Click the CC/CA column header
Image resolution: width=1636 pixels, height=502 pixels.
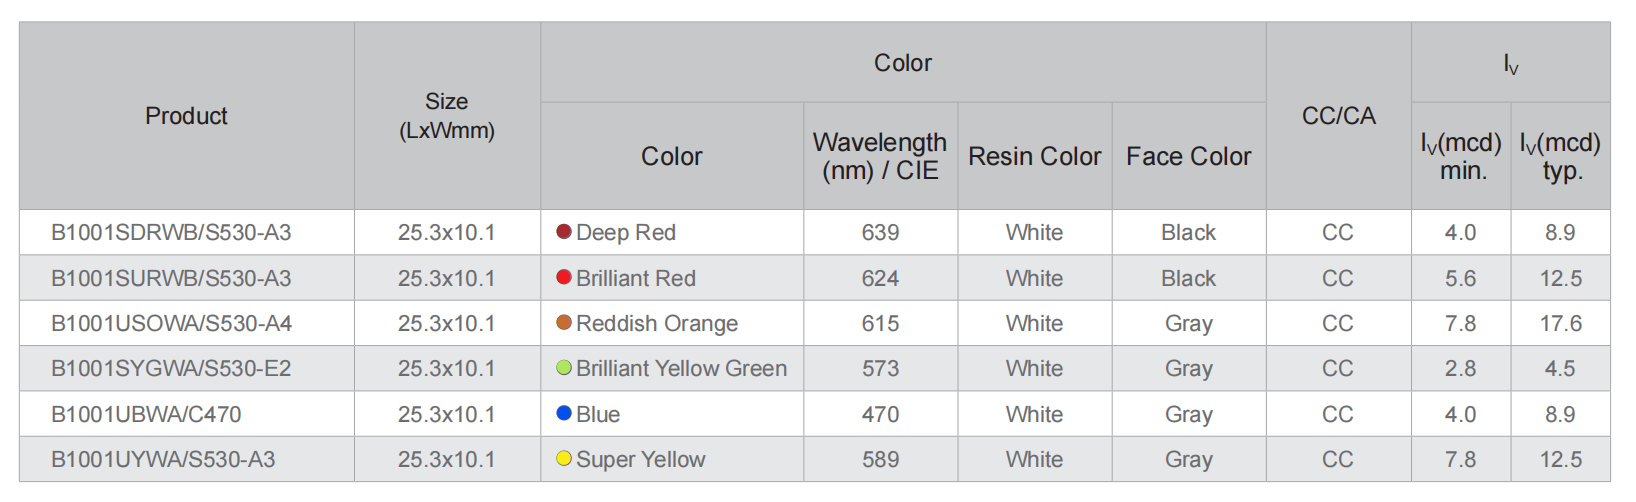tap(1339, 116)
